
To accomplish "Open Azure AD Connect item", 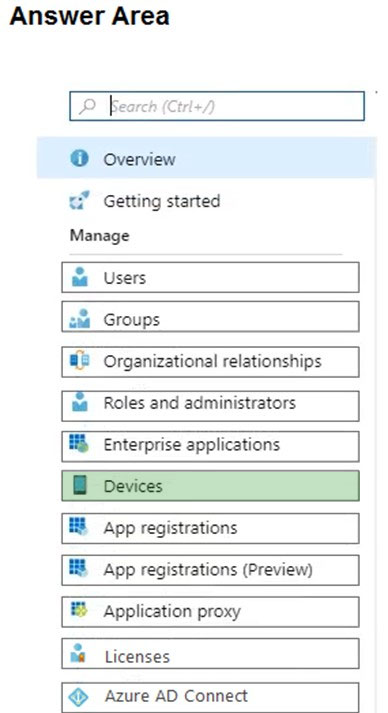I will tap(210, 697).
